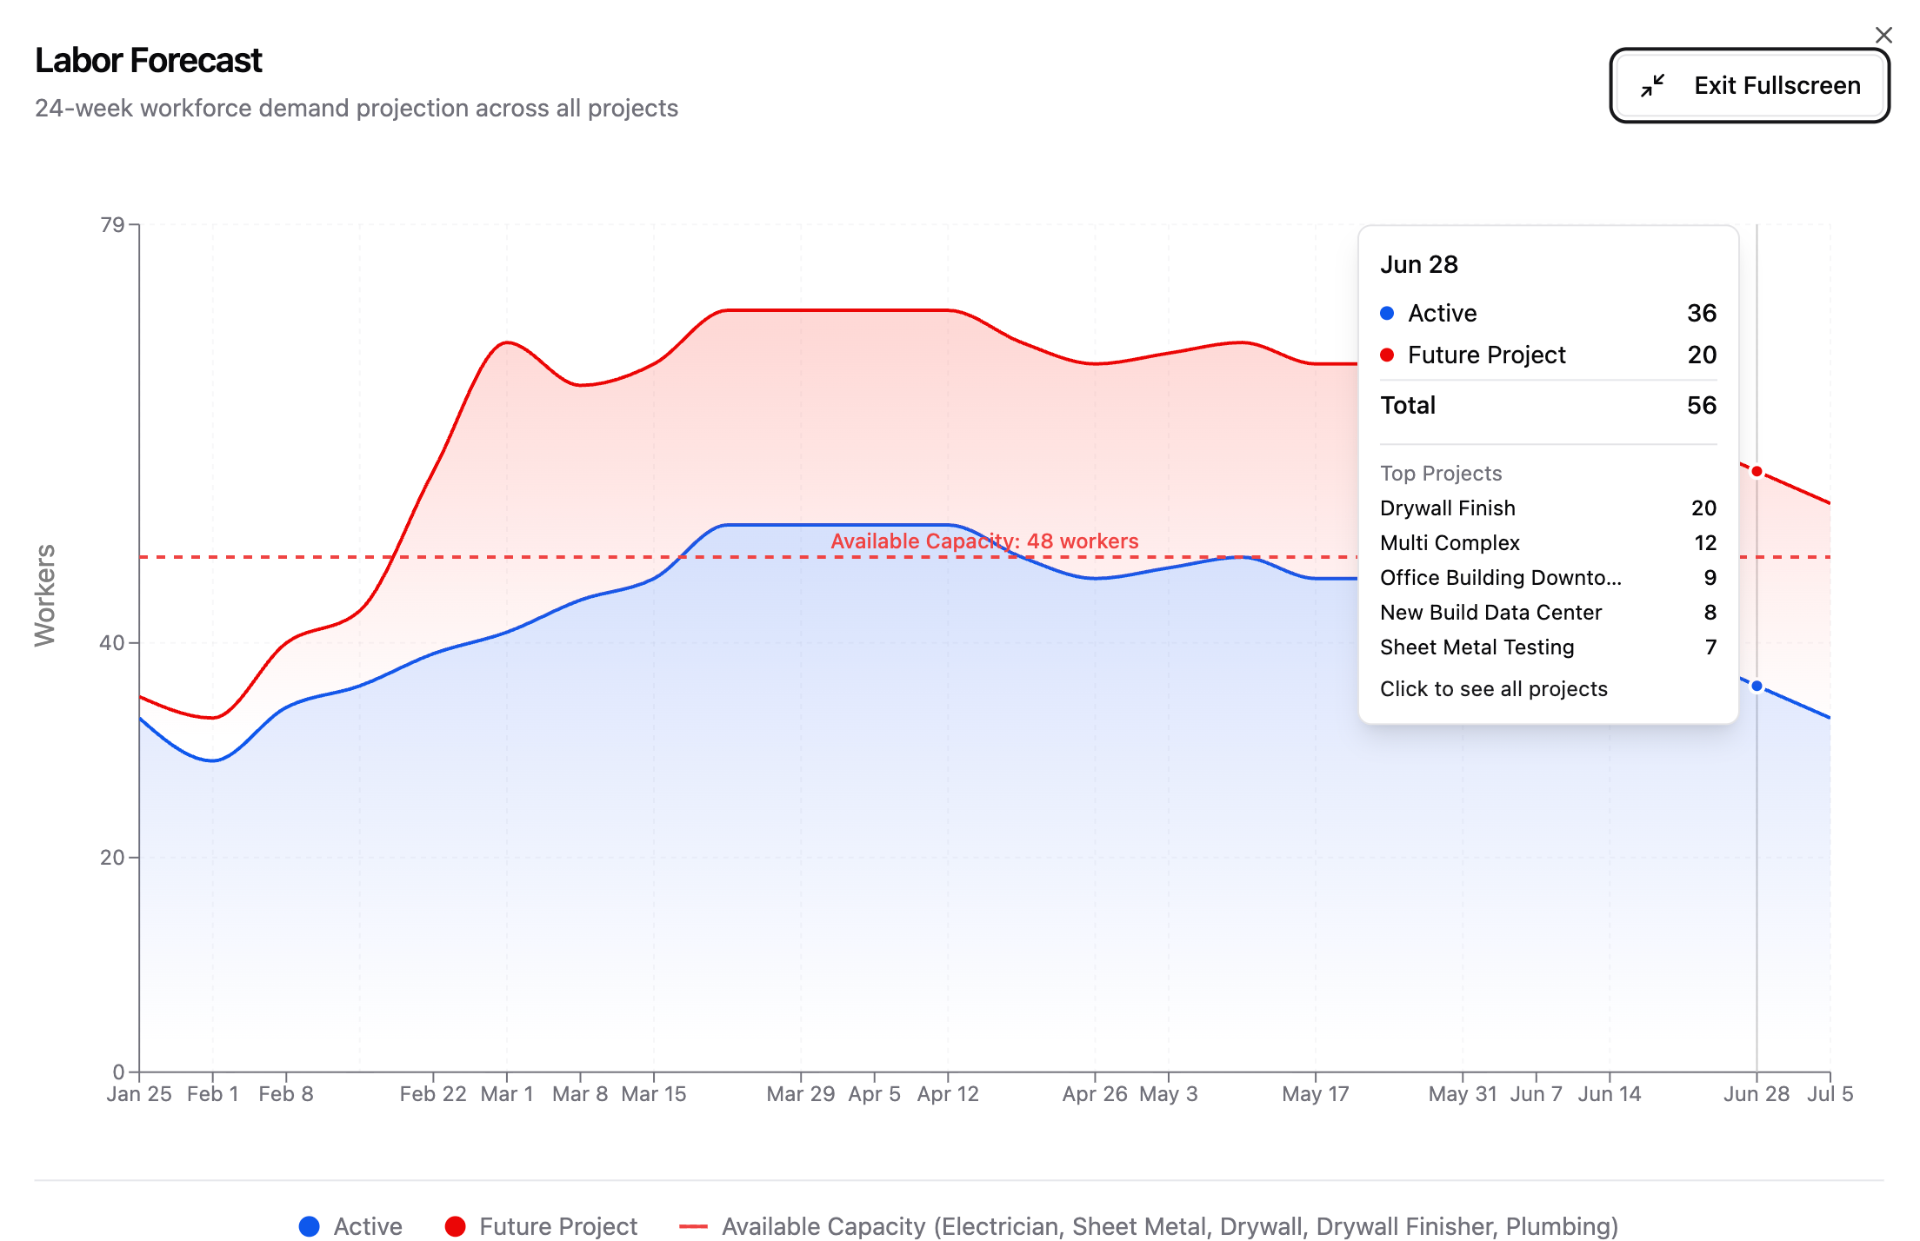Click the red Future Project data point at Jun 28
The image size is (1920, 1241).
click(x=1756, y=471)
